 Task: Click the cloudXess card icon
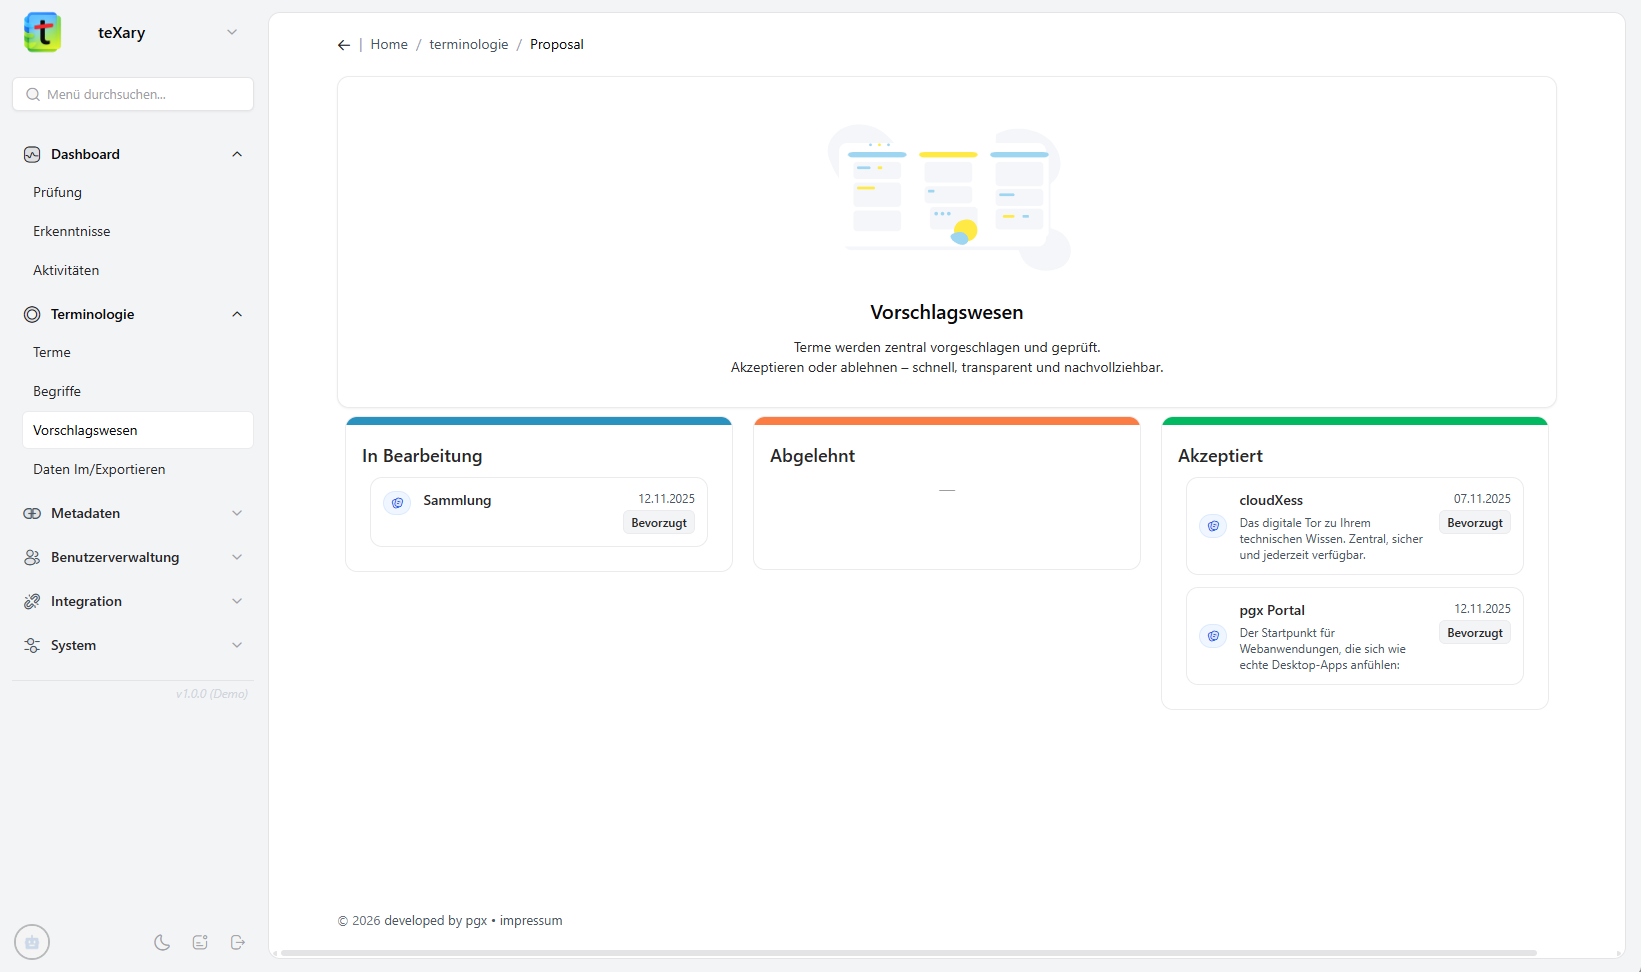point(1213,526)
